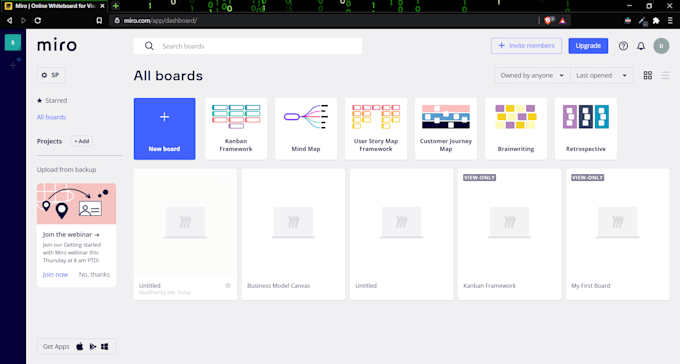Choose the Kanban Framework template

(x=236, y=129)
